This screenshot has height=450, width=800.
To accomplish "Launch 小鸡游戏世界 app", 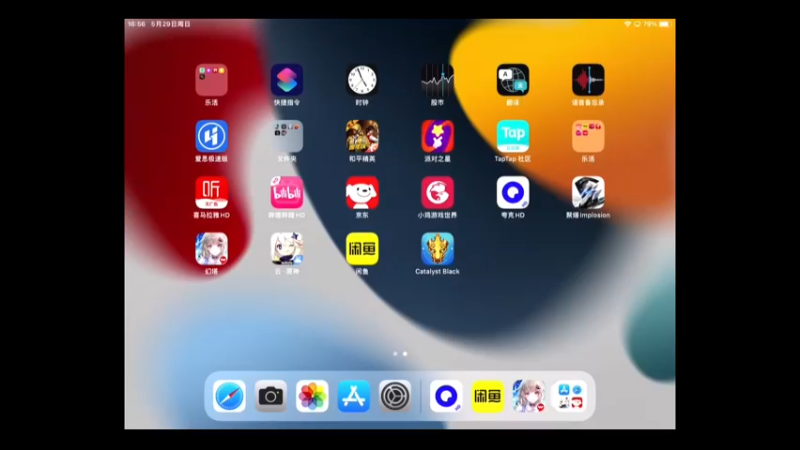I will tap(437, 193).
